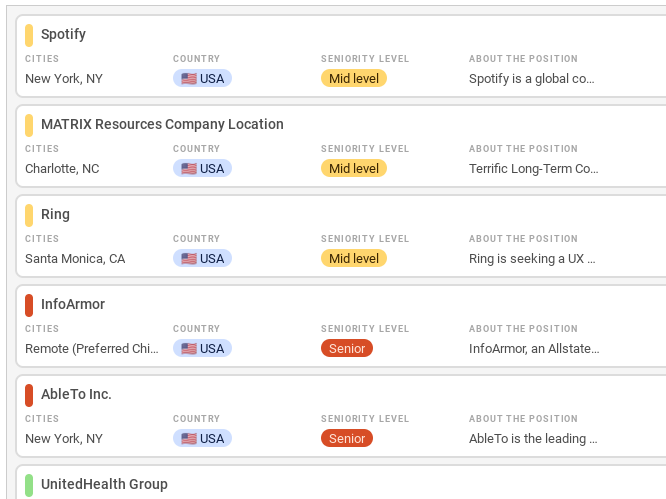Click Santa Monica, CA city text

(75, 259)
